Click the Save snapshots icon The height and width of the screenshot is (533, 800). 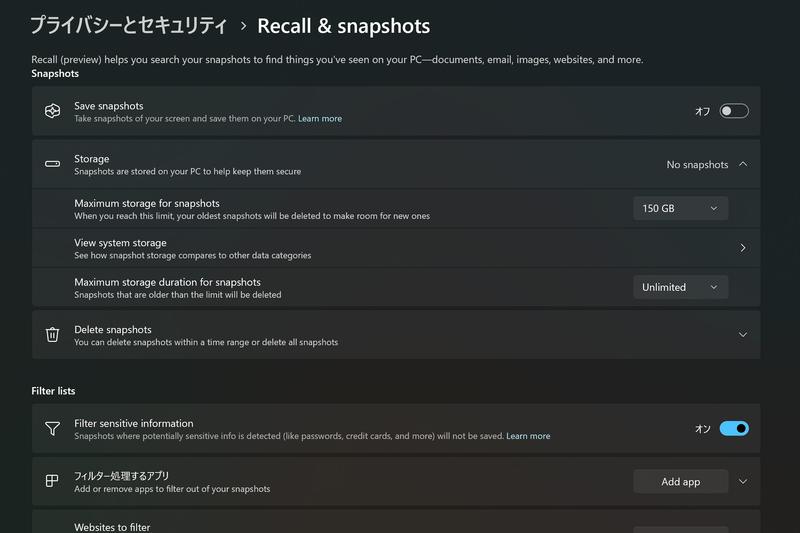coord(53,111)
